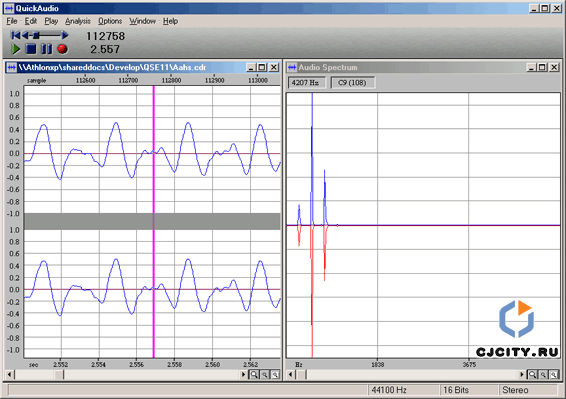The height and width of the screenshot is (399, 566).
Task: Open the Analysis menu
Action: 78,21
